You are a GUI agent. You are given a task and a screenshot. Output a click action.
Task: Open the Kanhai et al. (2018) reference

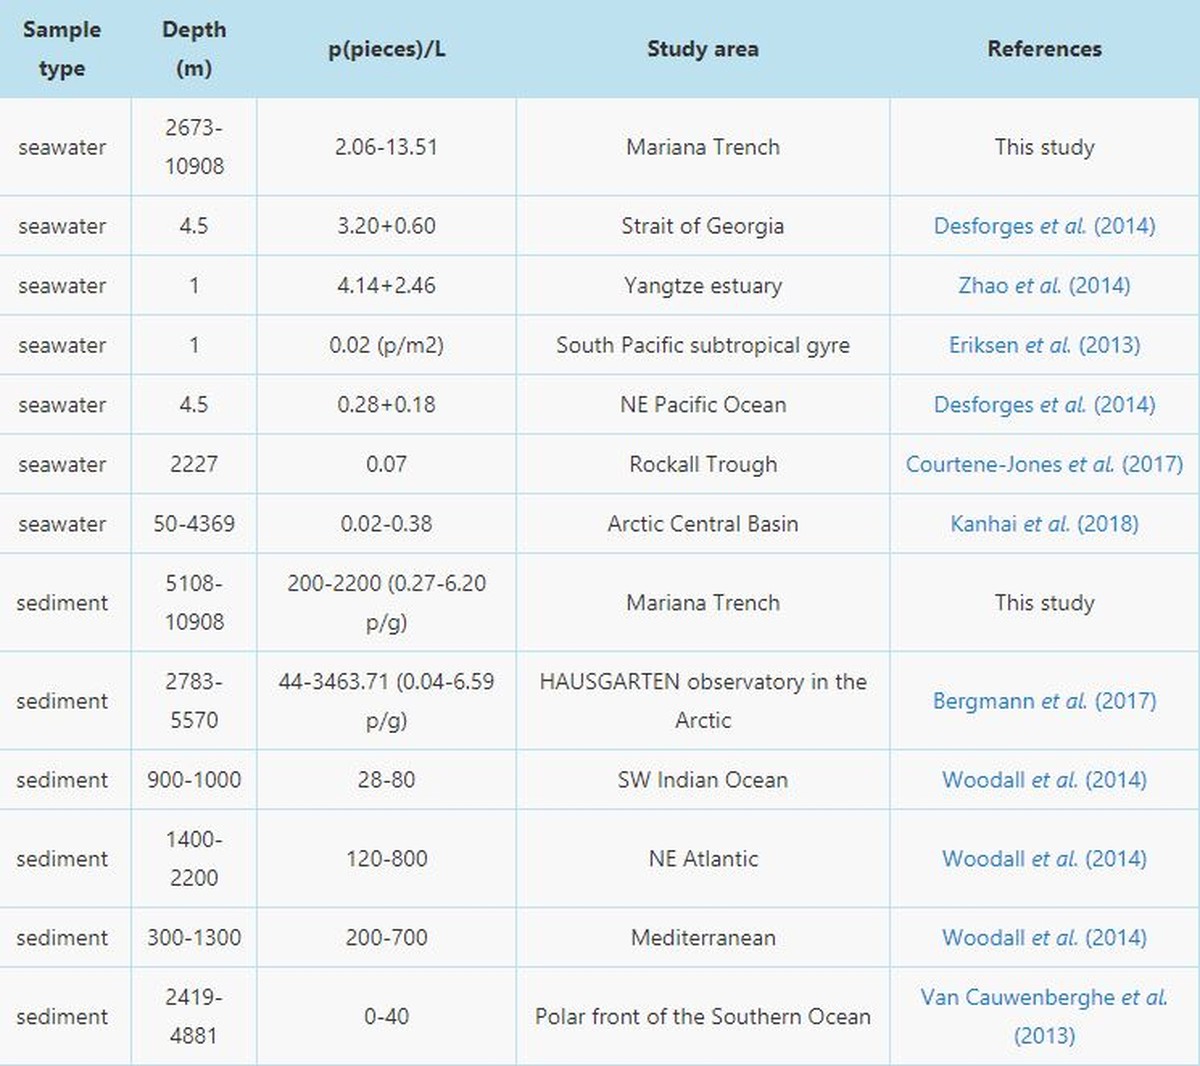tap(1044, 524)
